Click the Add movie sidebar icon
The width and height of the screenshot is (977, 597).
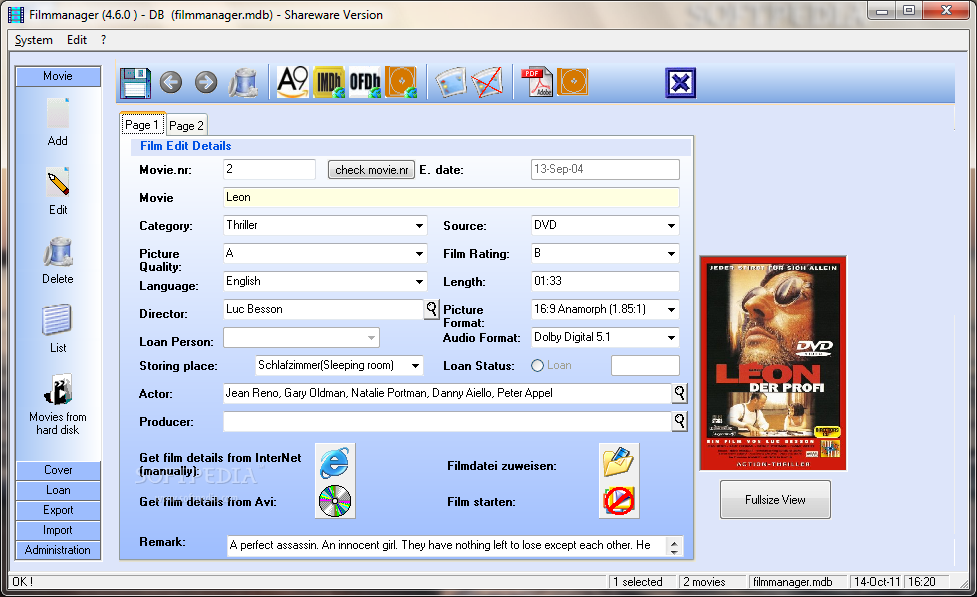coord(58,113)
